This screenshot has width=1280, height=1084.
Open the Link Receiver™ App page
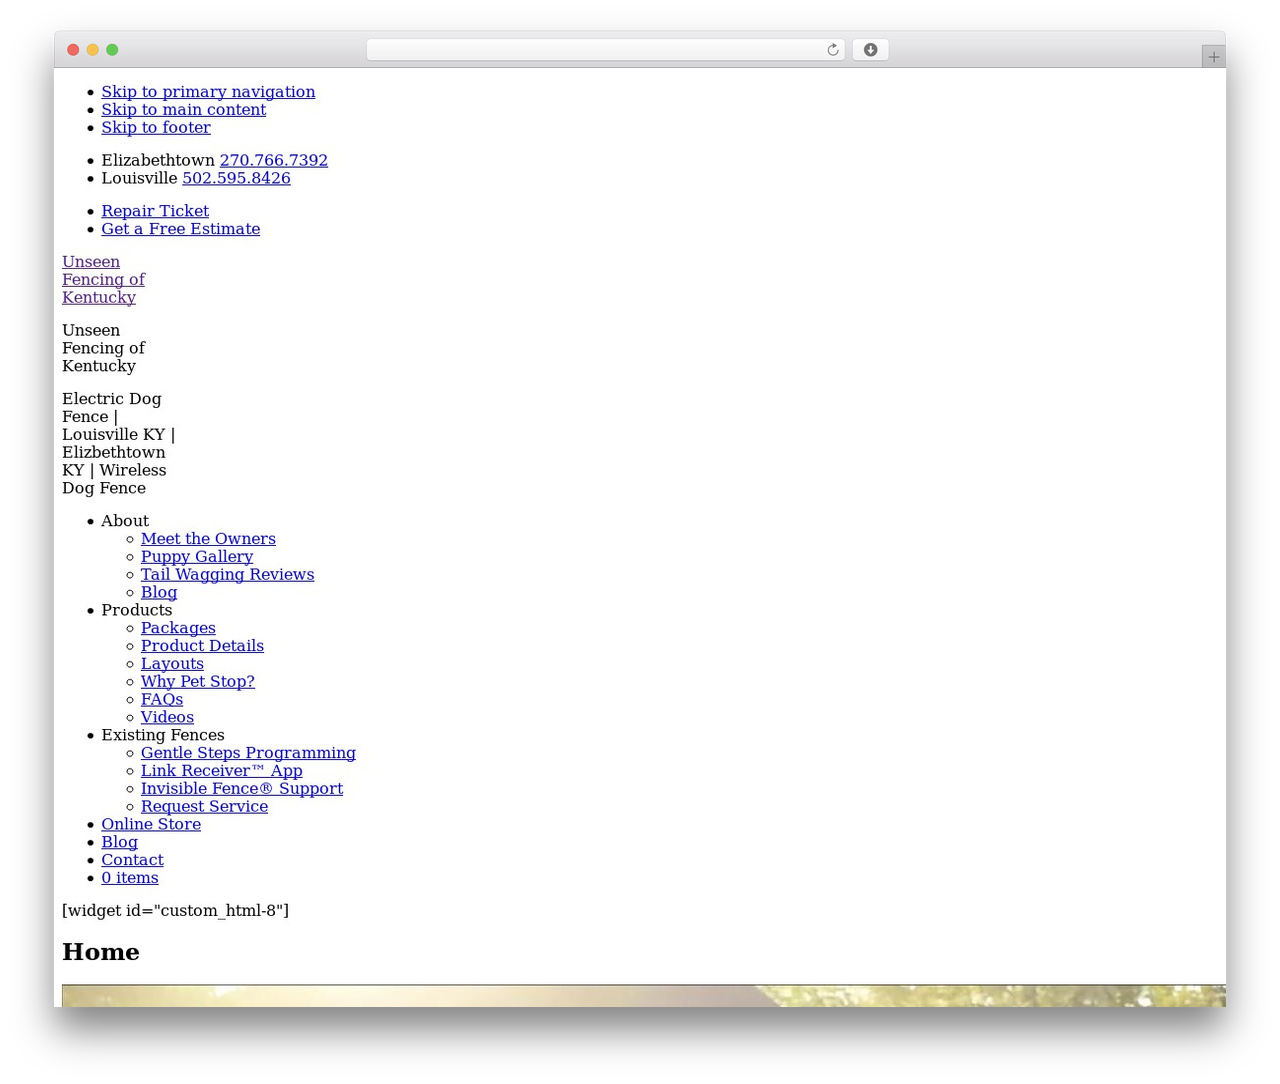[221, 772]
